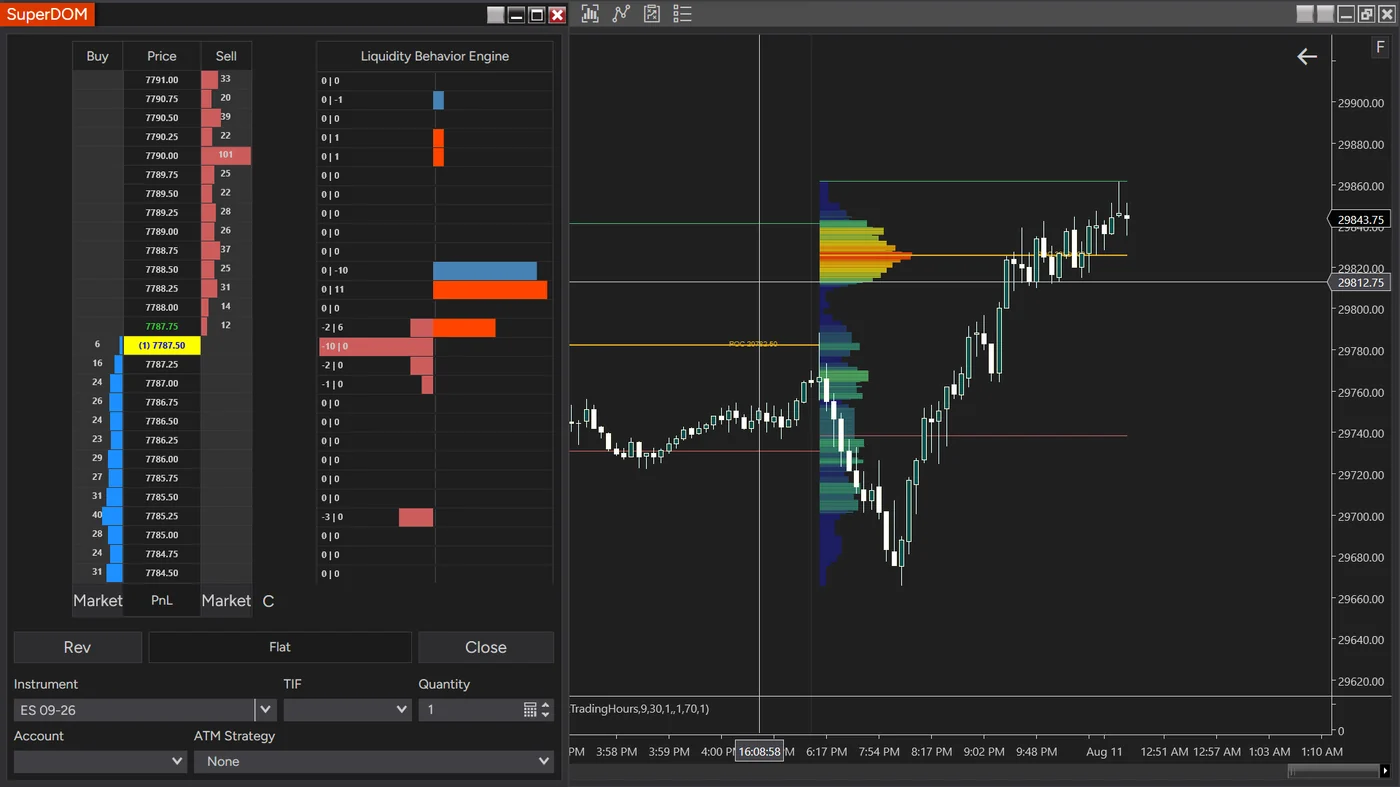Screen dimensions: 1400x787
Task: Click the Quantity input field
Action: click(x=470, y=710)
